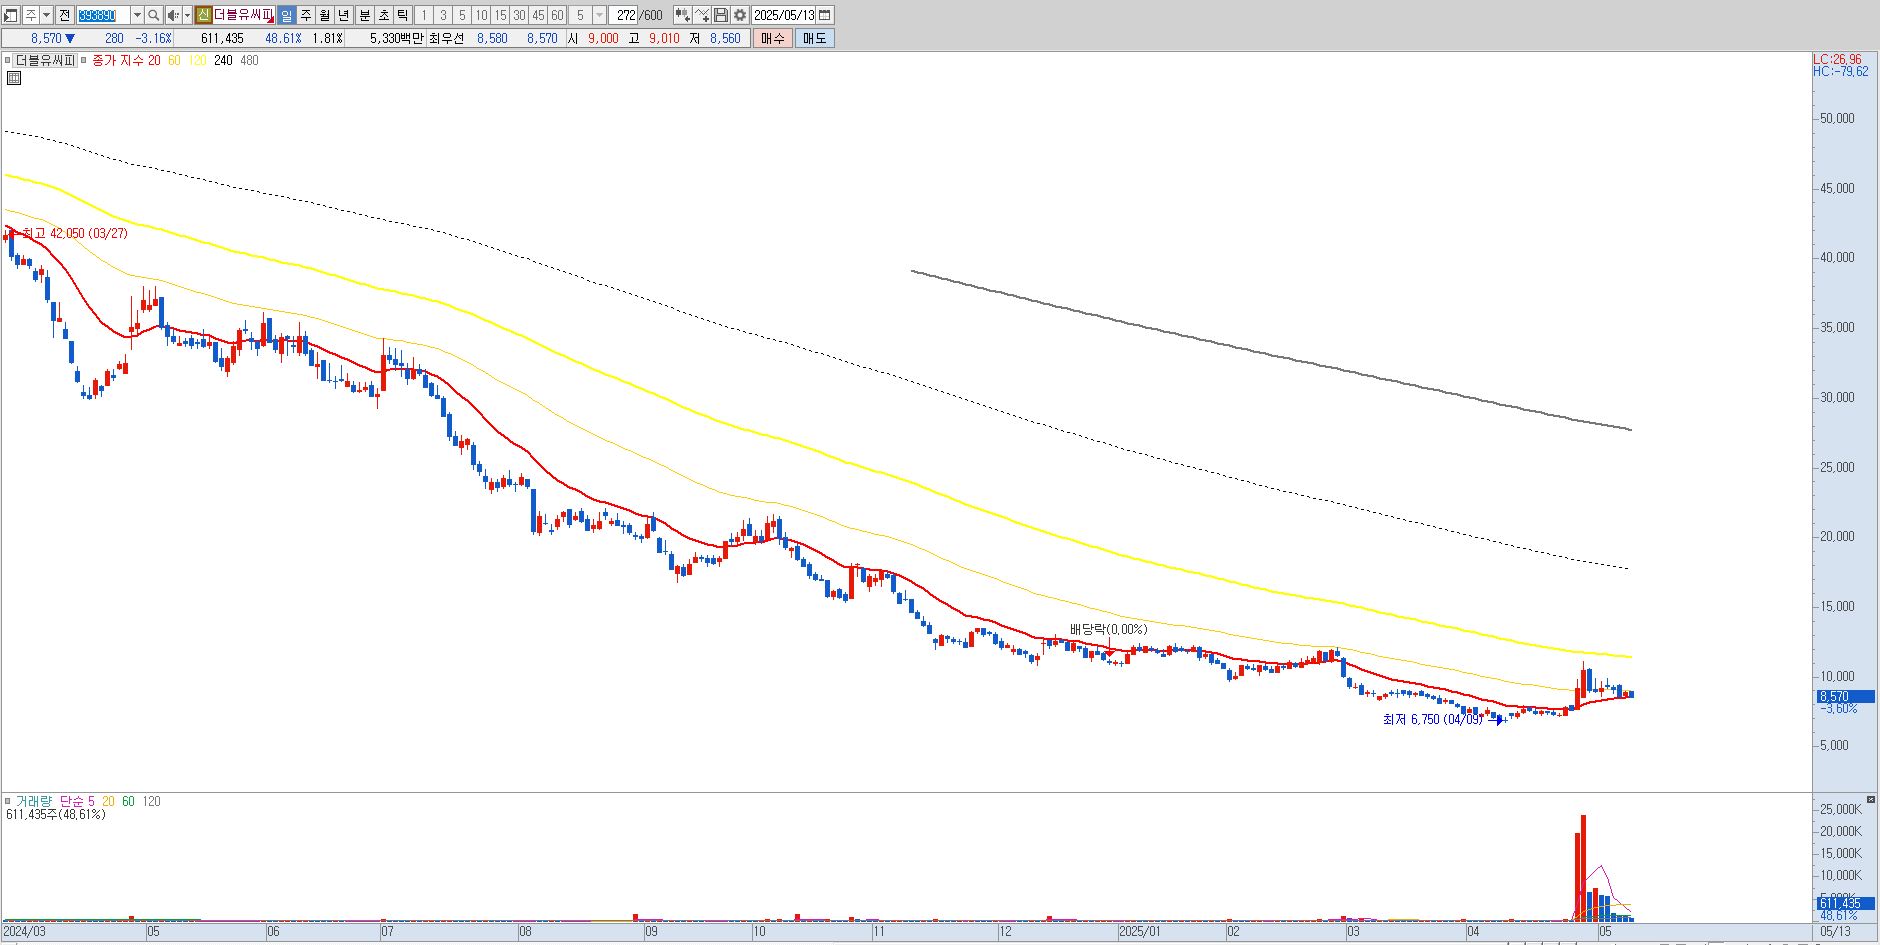Select the 월 monthly period tab

325,15
